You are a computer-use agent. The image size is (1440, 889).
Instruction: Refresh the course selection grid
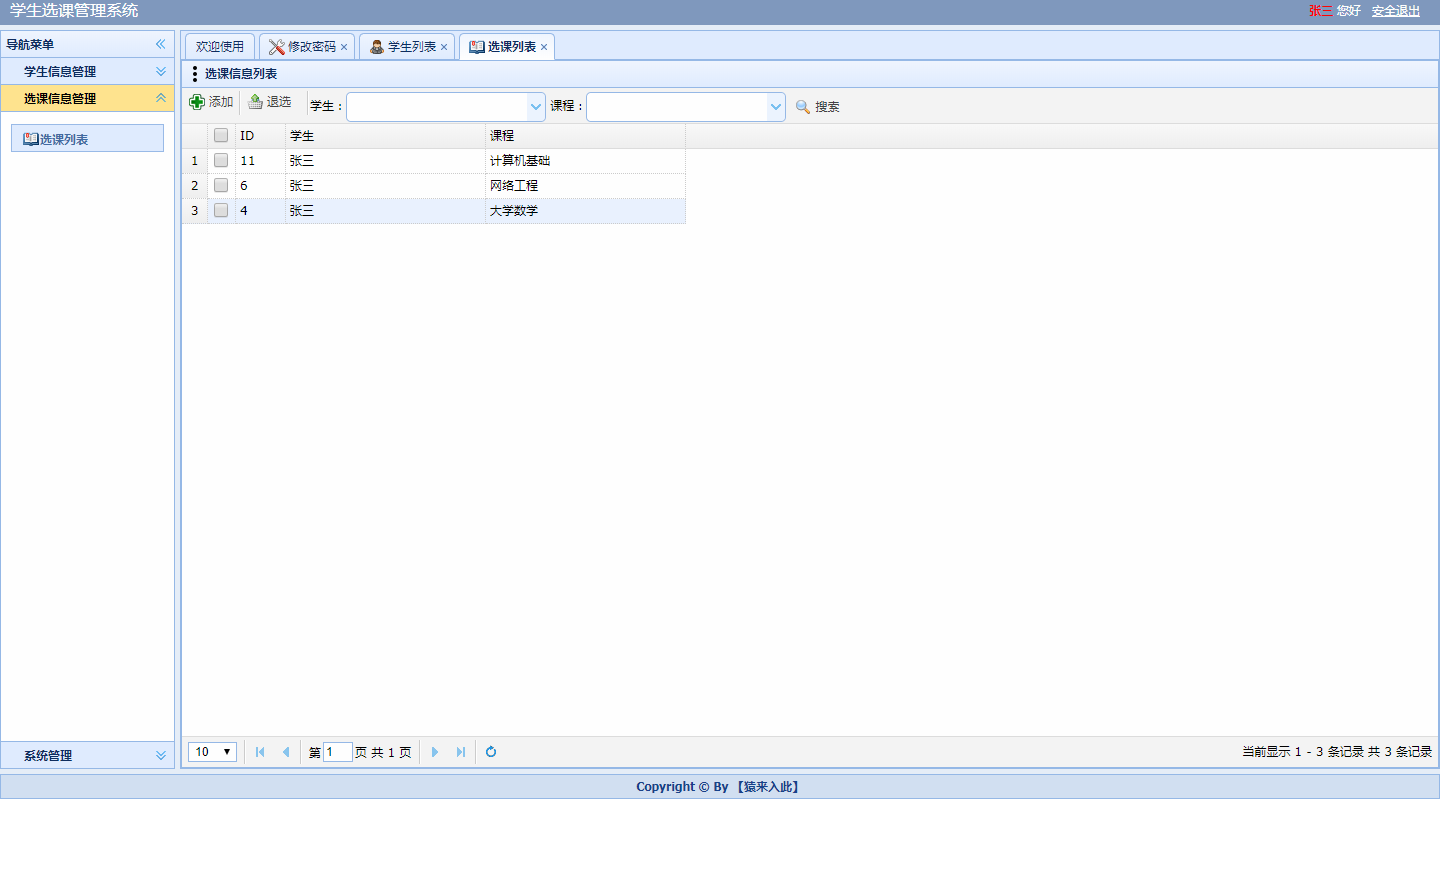point(491,752)
